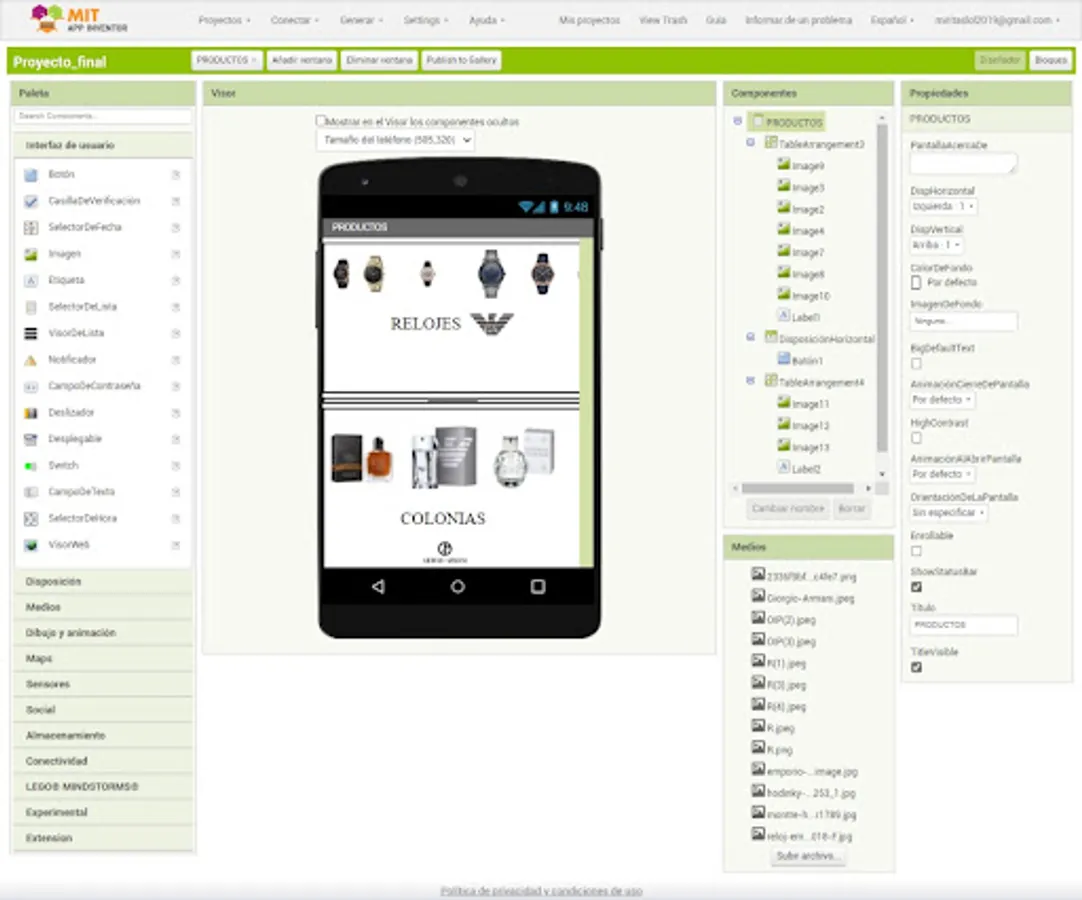The height and width of the screenshot is (900, 1082).
Task: Enable the BigDefaultText checkbox
Action: (x=916, y=364)
